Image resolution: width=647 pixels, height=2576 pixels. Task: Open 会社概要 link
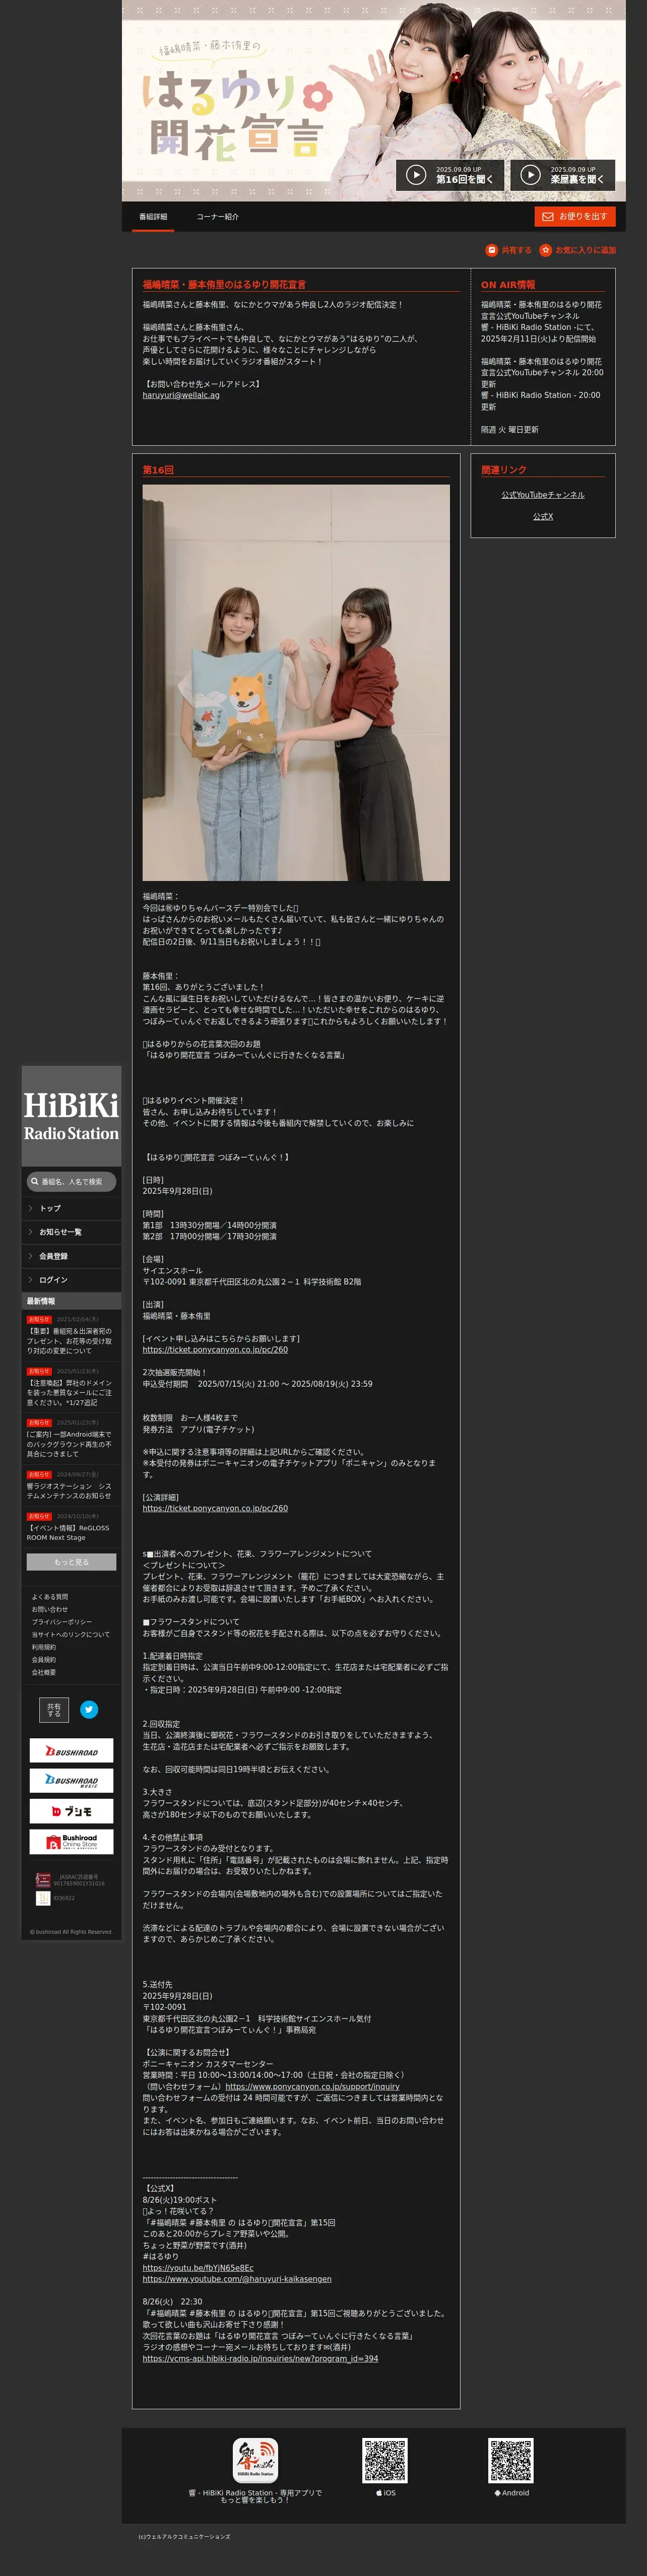click(44, 1672)
